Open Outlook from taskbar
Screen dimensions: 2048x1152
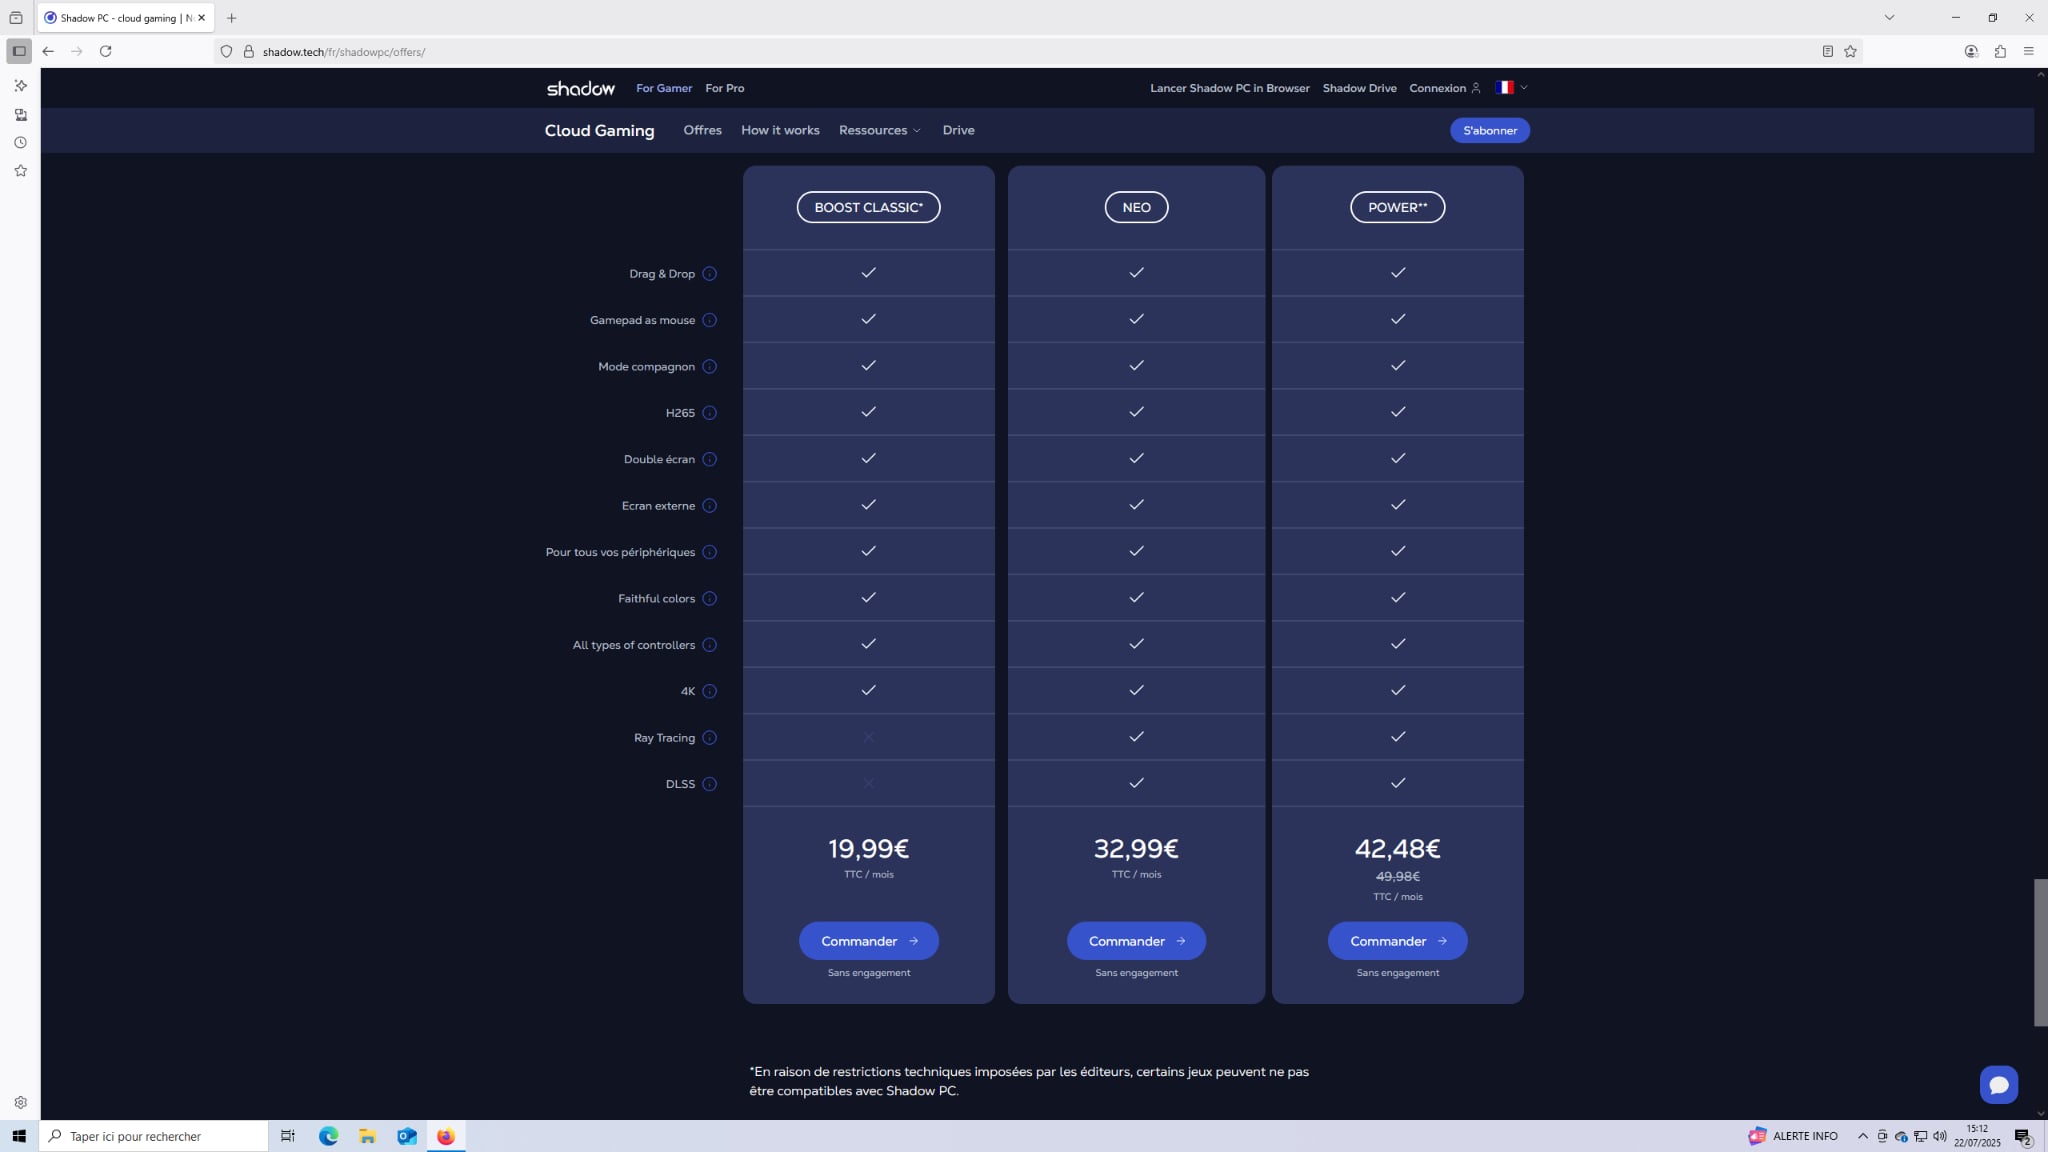click(x=406, y=1137)
